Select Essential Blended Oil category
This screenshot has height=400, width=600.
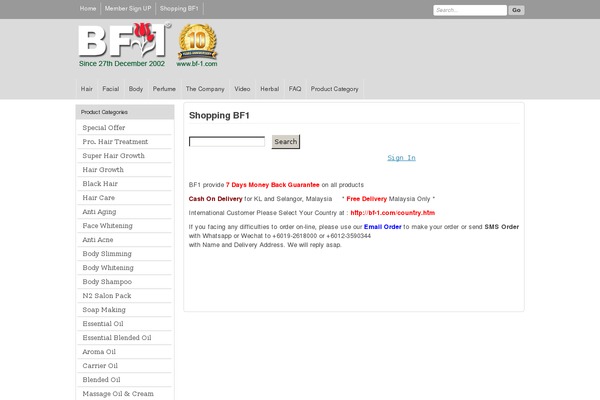125,338
